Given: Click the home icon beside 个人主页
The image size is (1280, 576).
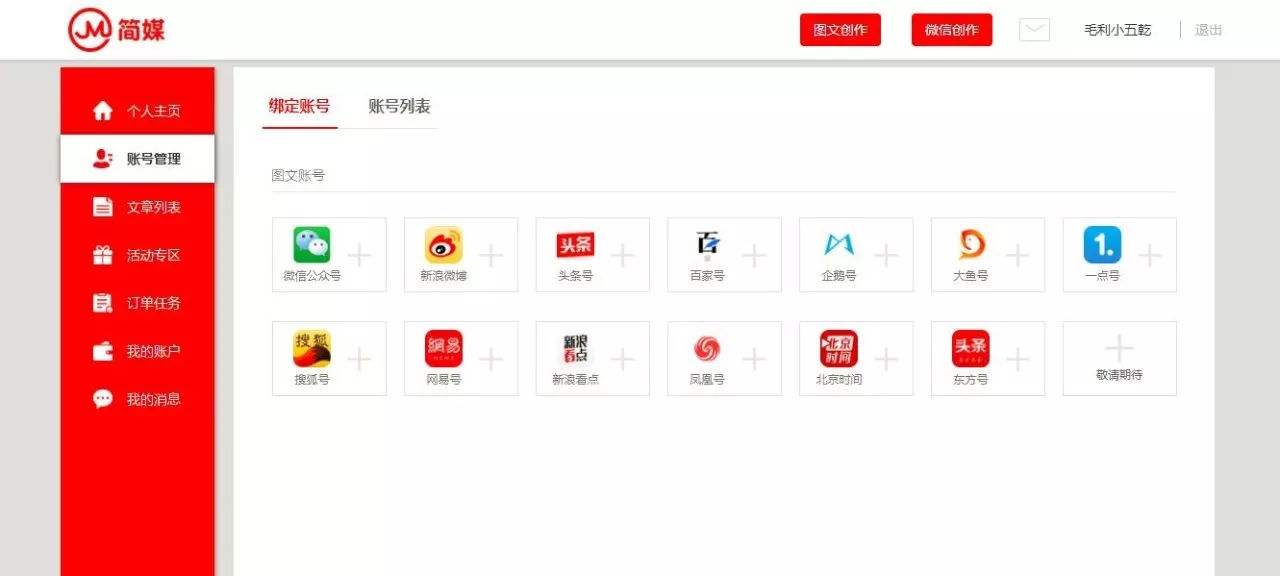Looking at the screenshot, I should pyautogui.click(x=103, y=111).
